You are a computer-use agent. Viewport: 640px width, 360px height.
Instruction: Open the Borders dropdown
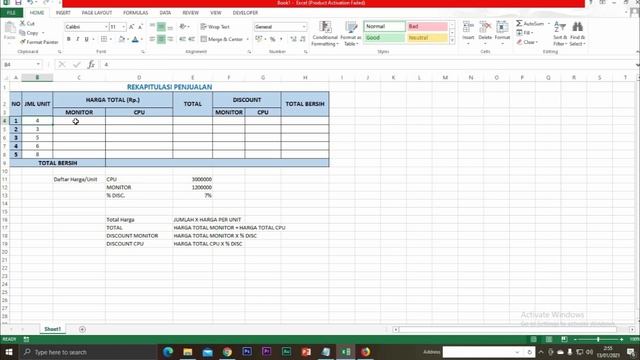click(x=111, y=39)
